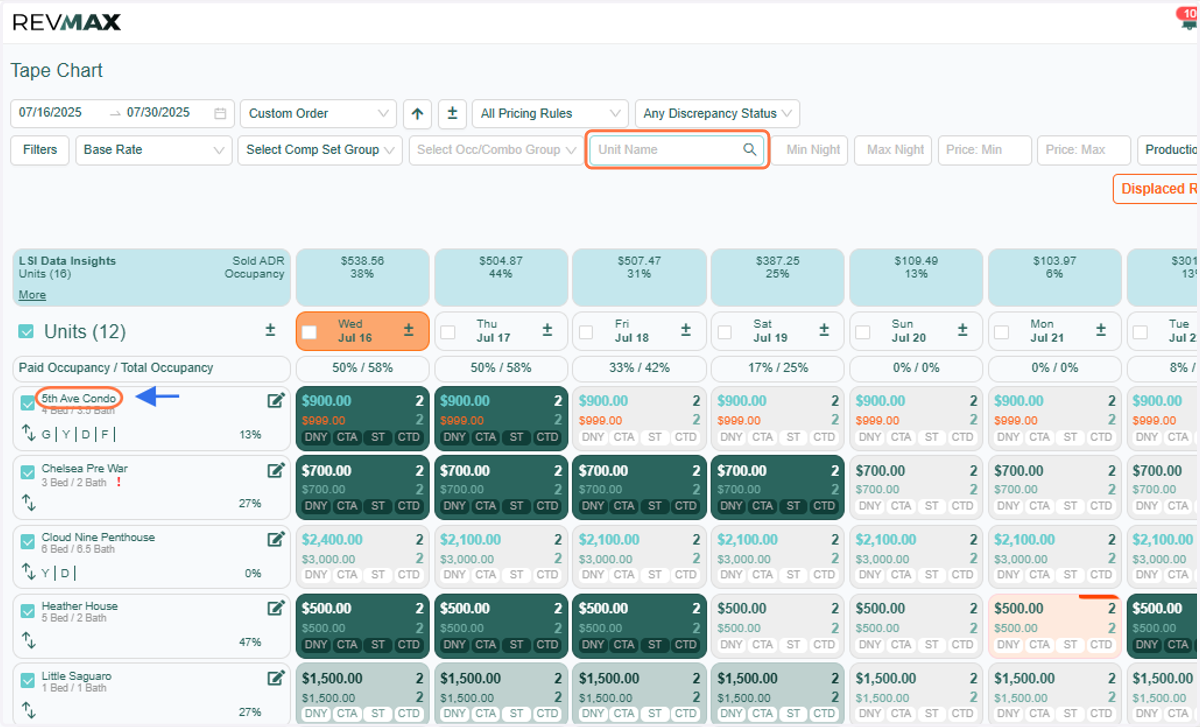Click up-down arrows icon for Cloud Nine Penthouse
The image size is (1200, 727).
pos(28,573)
